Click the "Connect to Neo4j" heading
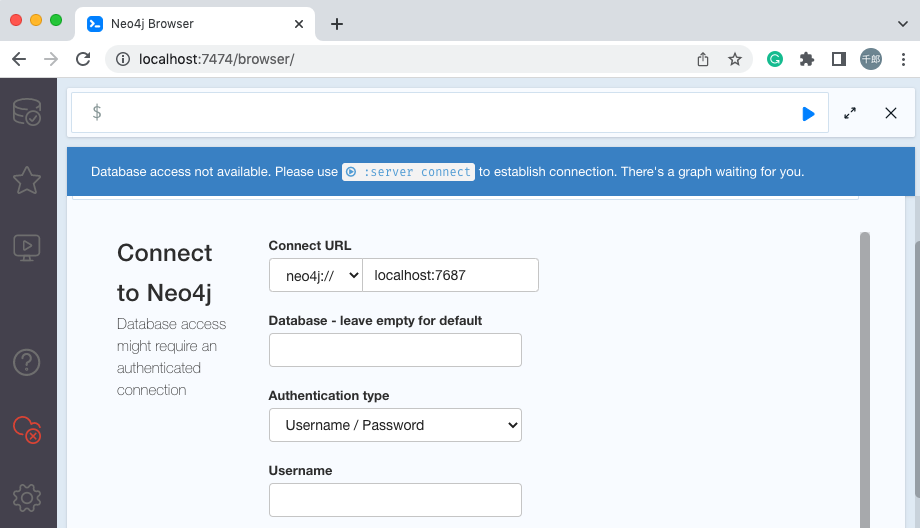The width and height of the screenshot is (920, 528). click(165, 273)
